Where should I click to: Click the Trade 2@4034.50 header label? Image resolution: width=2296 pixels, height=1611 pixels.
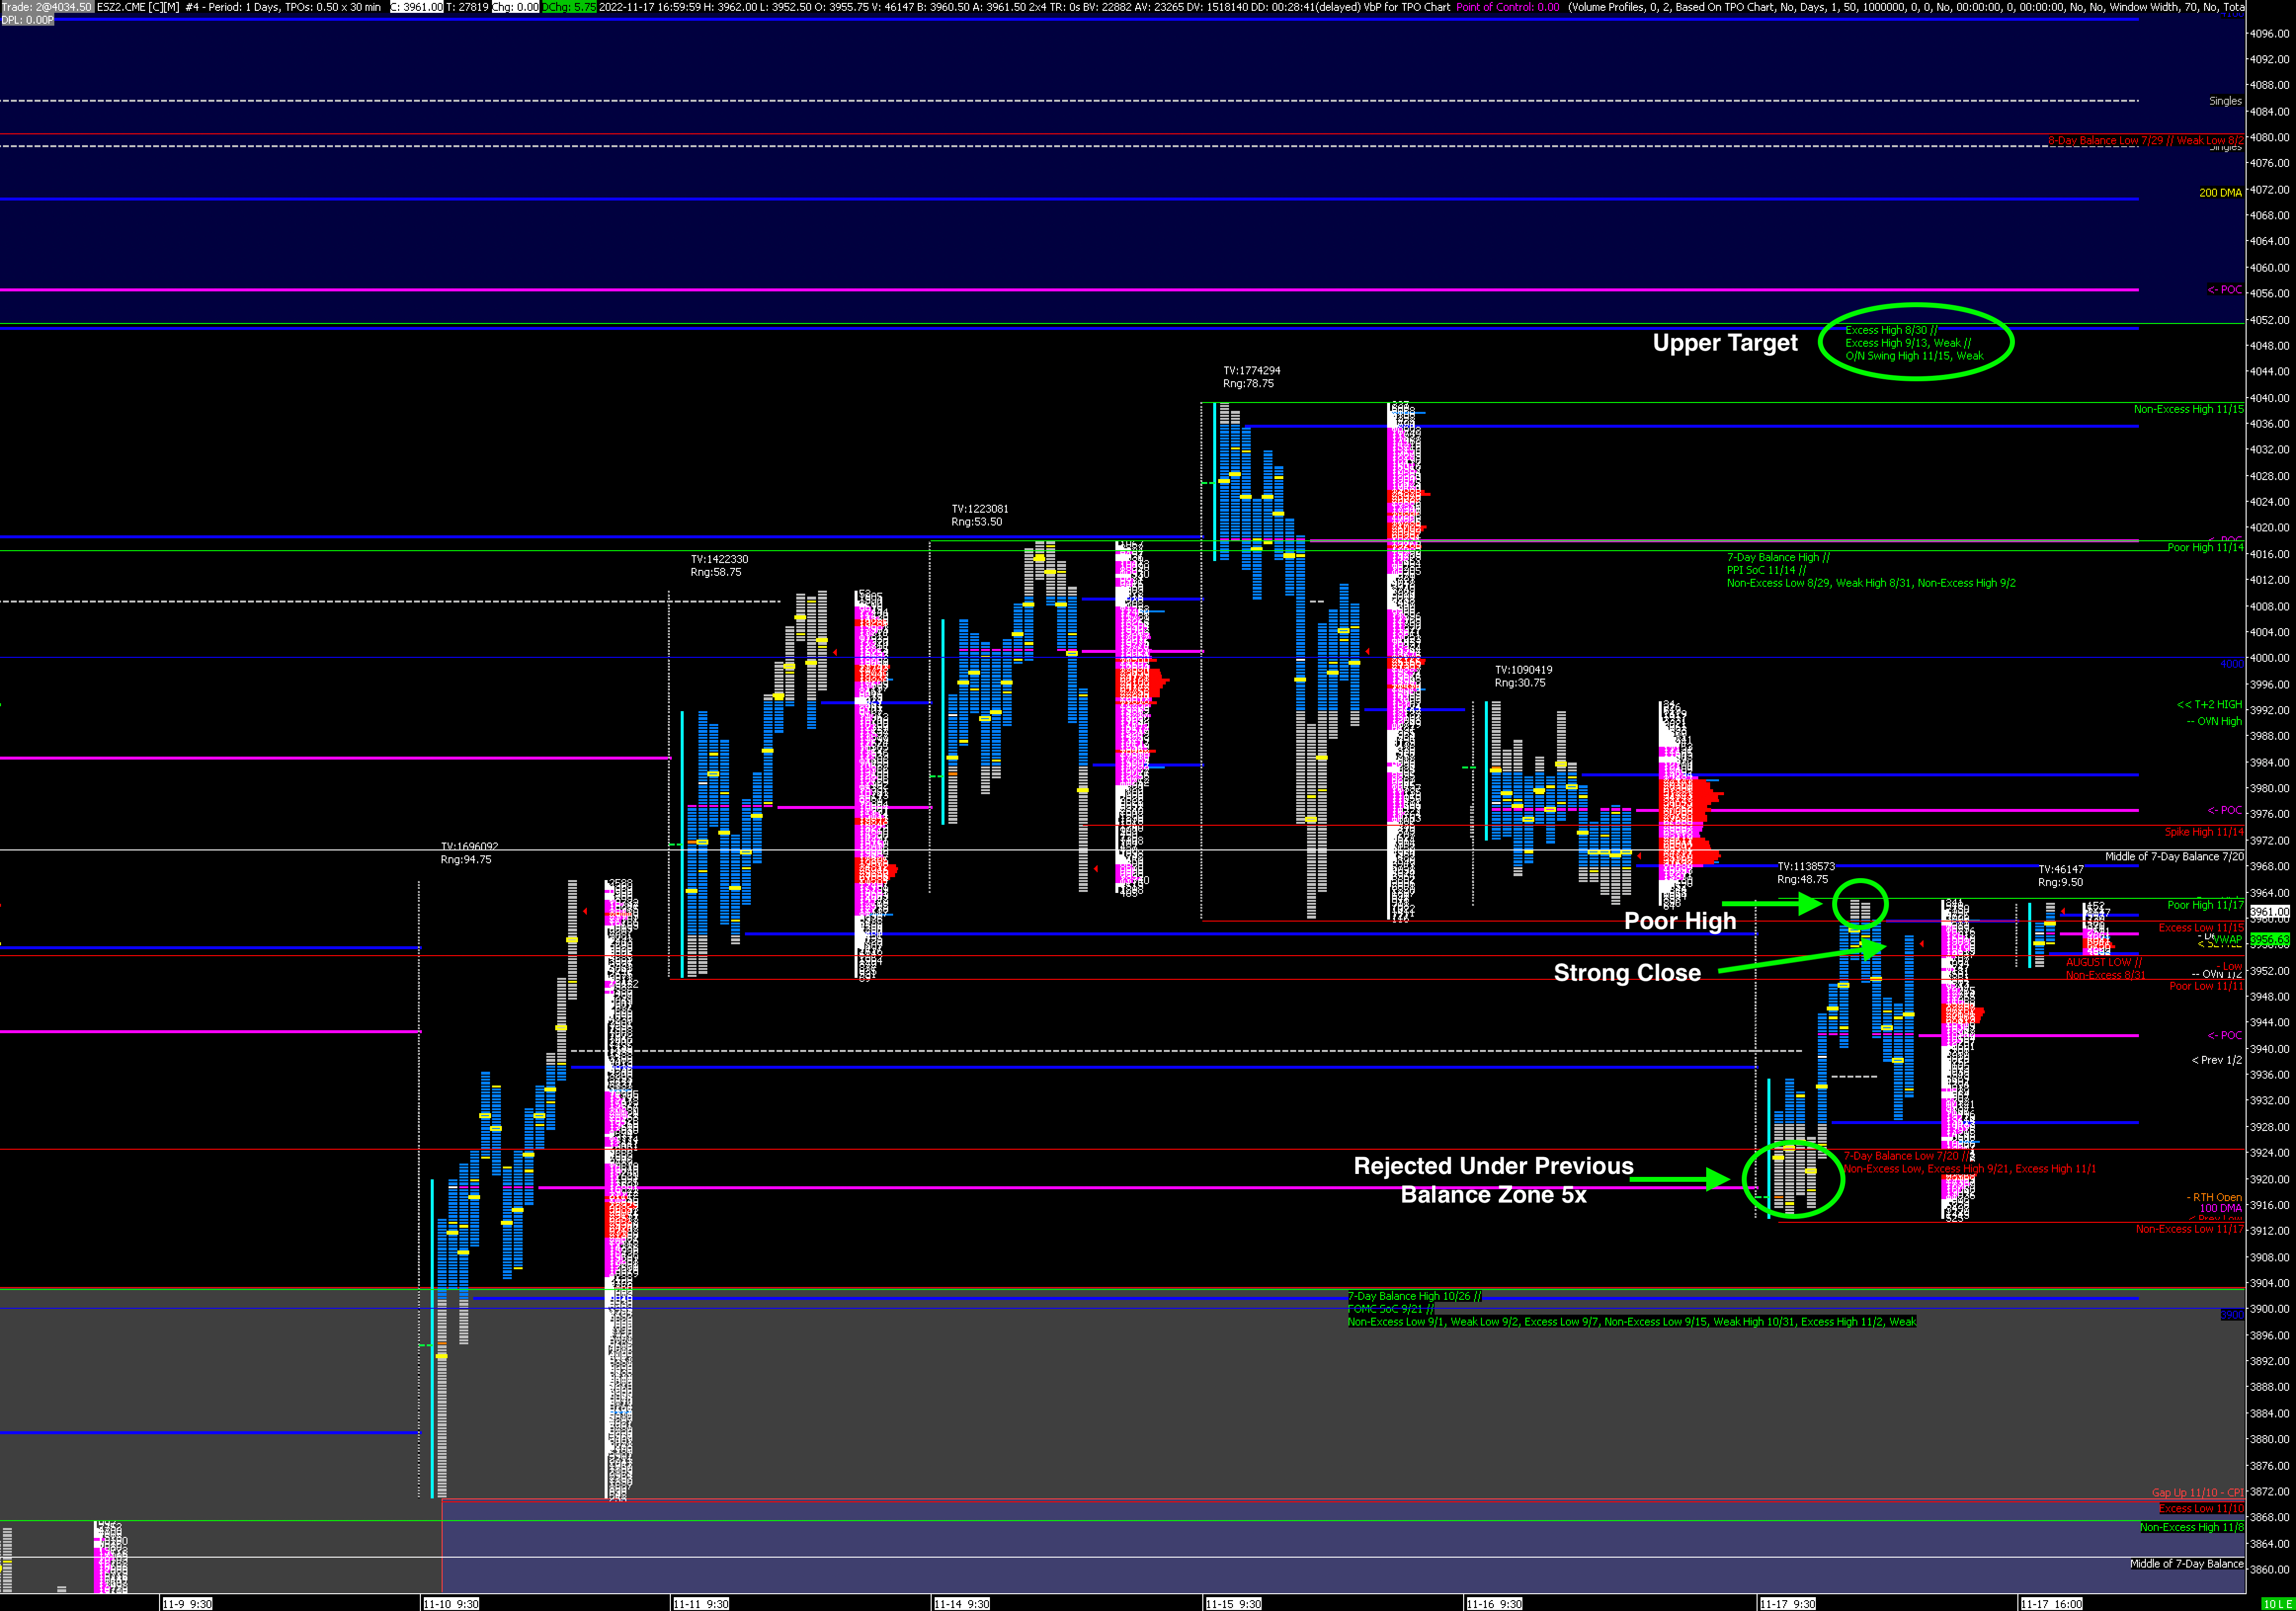[47, 7]
